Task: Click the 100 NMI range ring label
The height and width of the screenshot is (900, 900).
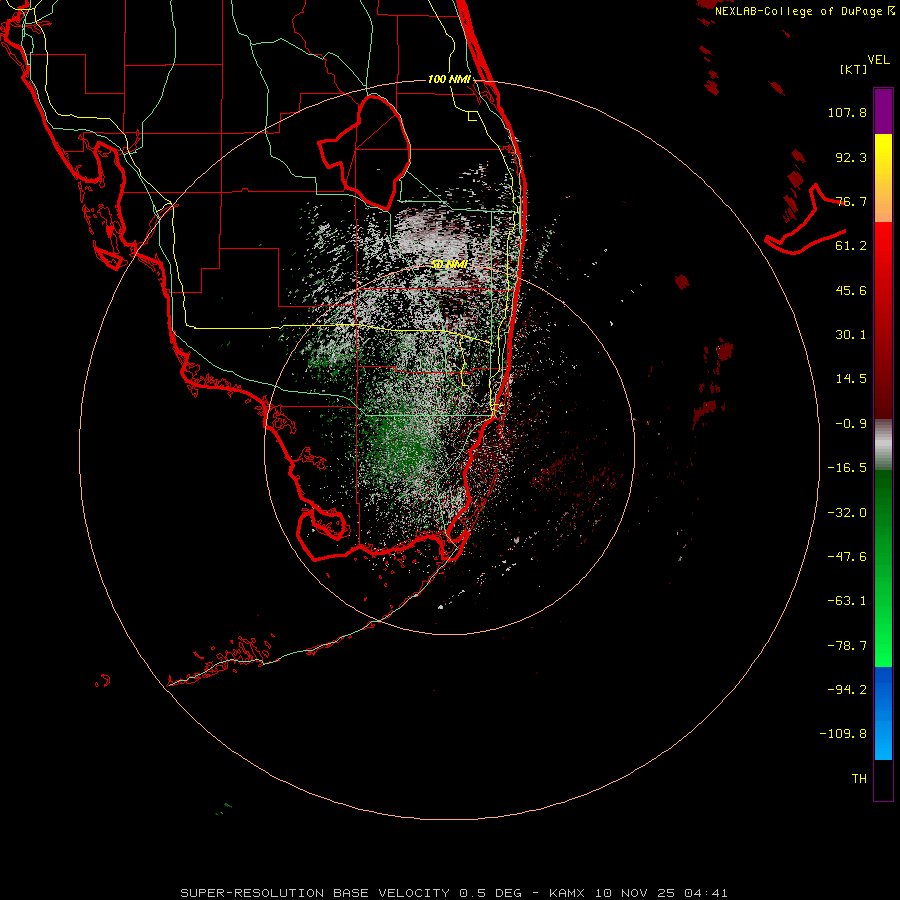Action: tap(449, 79)
